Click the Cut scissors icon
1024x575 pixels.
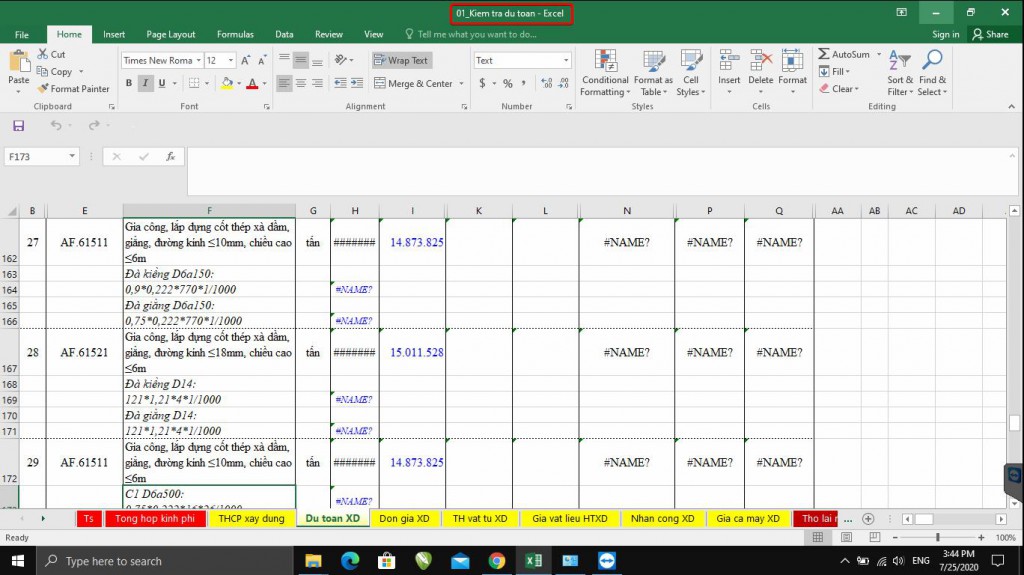pyautogui.click(x=43, y=54)
